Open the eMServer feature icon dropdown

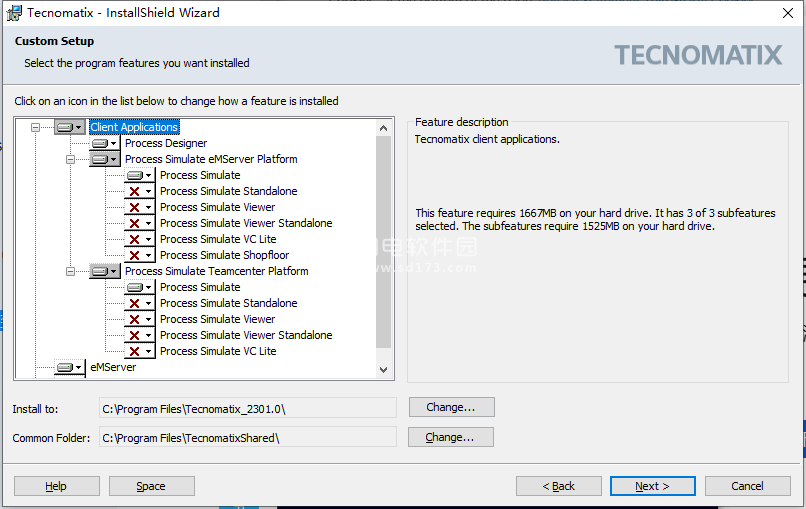70,367
